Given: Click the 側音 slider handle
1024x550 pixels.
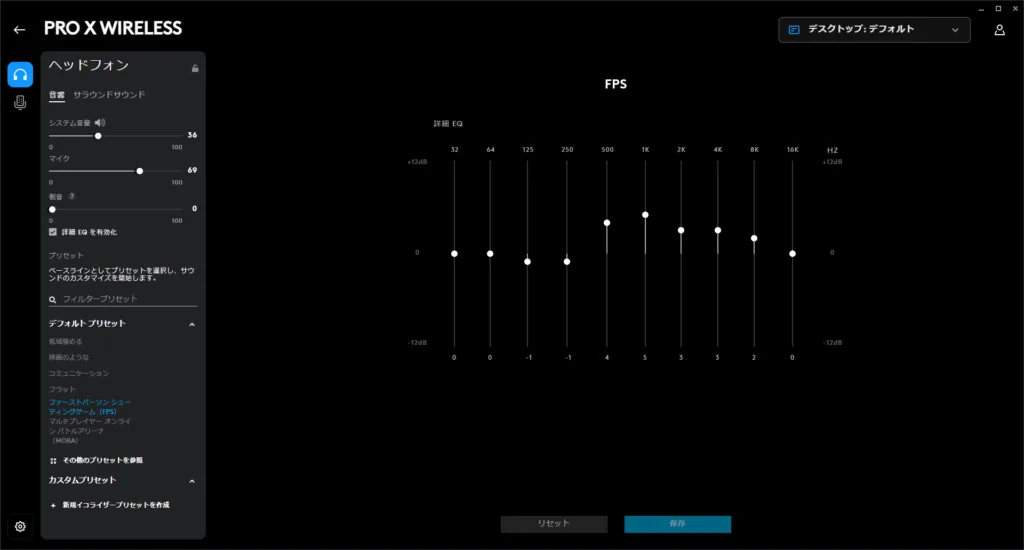Looking at the screenshot, I should click(x=52, y=210).
